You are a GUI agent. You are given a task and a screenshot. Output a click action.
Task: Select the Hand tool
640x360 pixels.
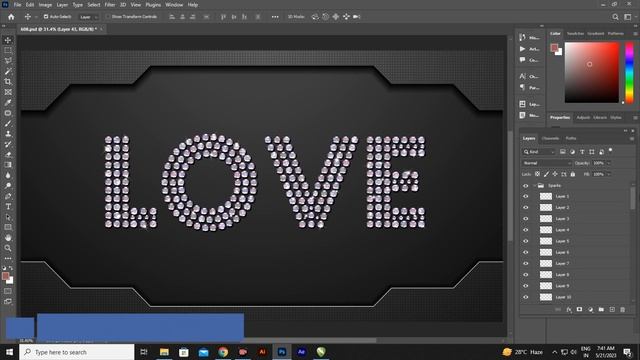tap(8, 238)
